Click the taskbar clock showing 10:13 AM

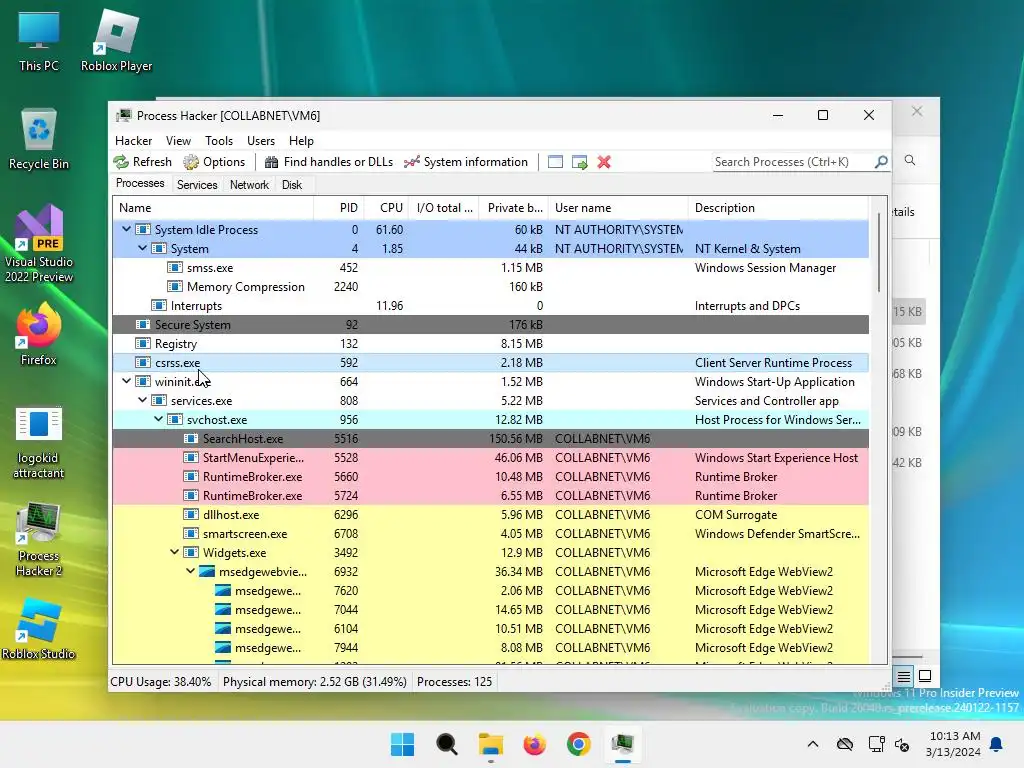(954, 744)
